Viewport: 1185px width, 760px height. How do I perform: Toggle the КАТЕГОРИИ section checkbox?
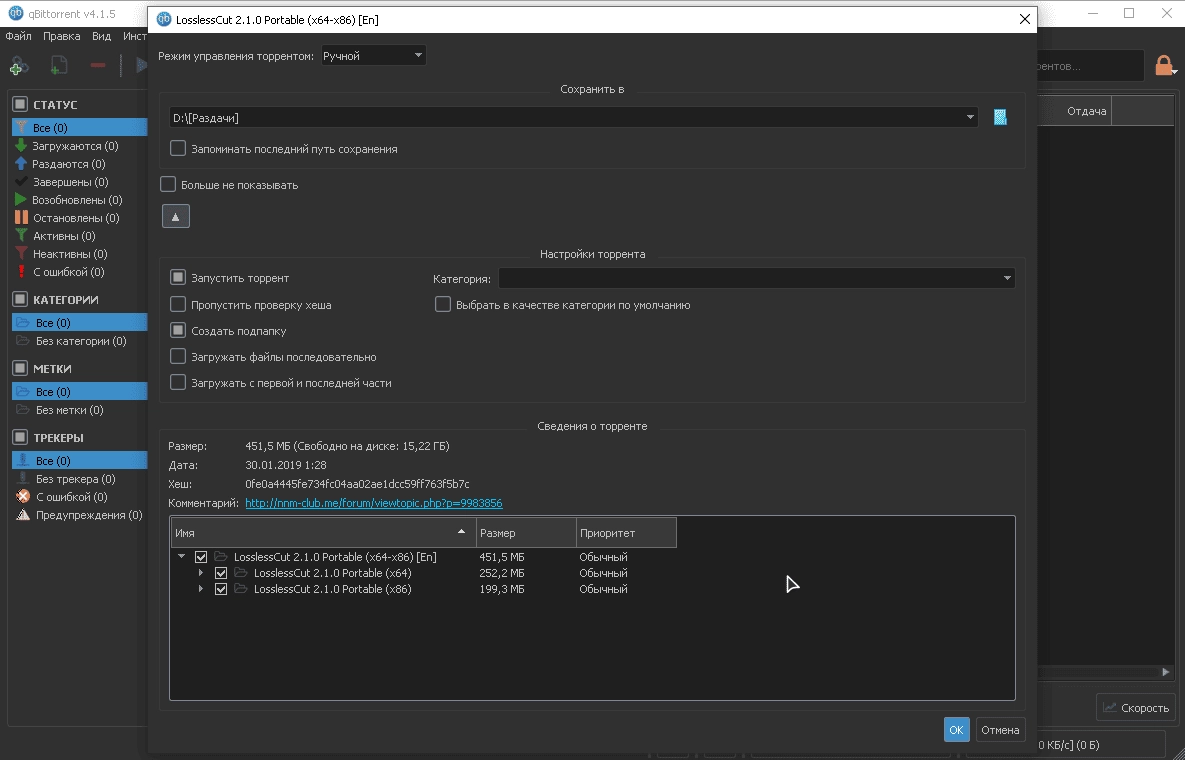coord(20,299)
